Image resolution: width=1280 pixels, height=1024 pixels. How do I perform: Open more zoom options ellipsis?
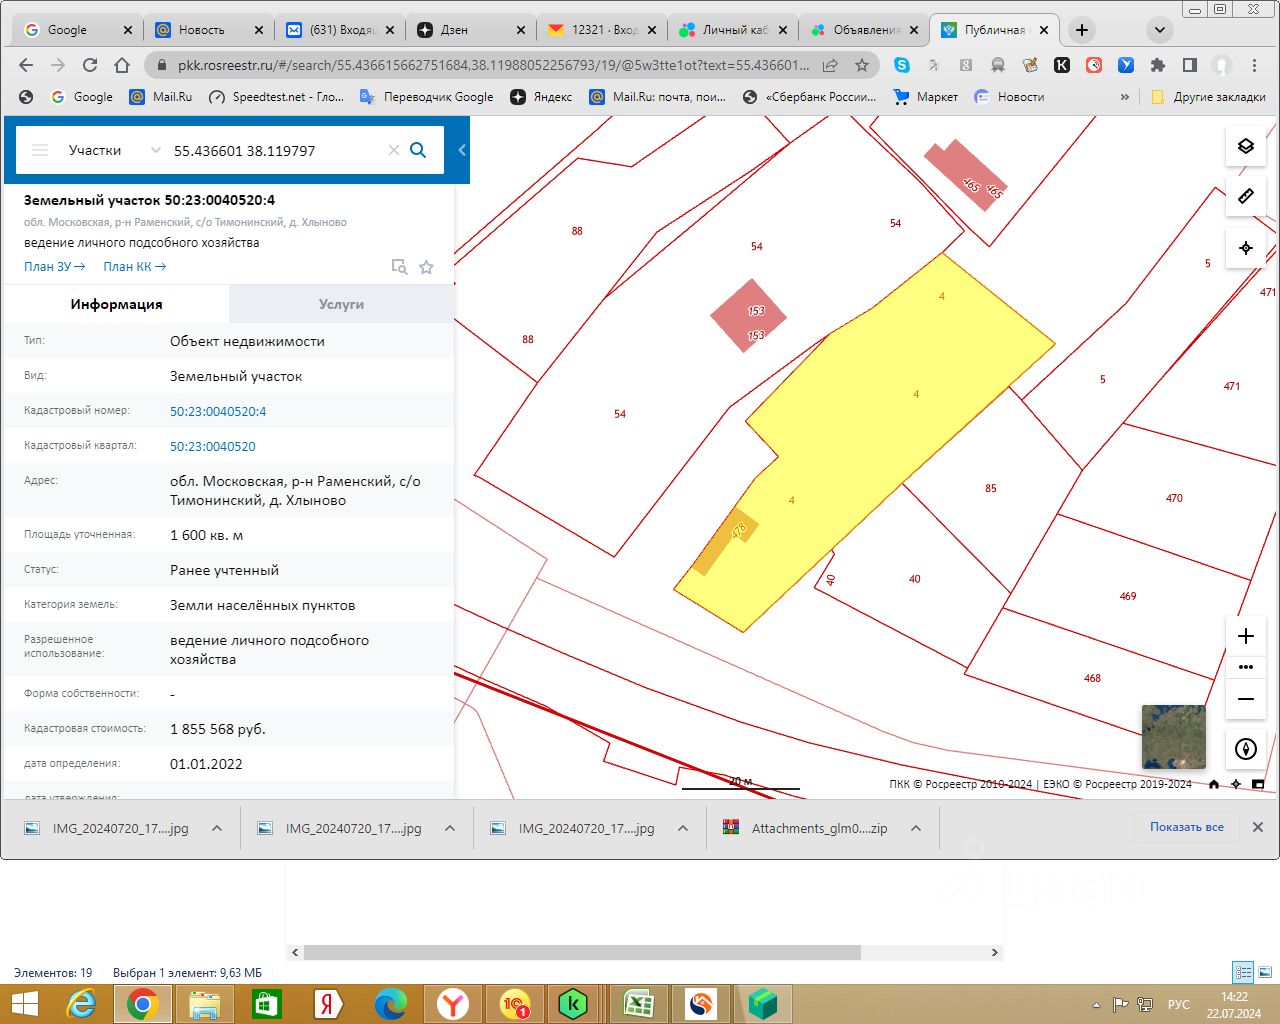tap(1245, 667)
